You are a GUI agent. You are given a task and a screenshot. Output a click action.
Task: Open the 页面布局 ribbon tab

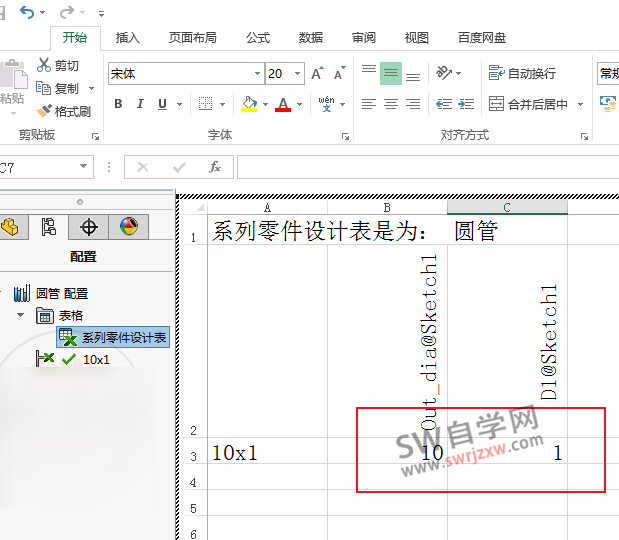tap(193, 38)
